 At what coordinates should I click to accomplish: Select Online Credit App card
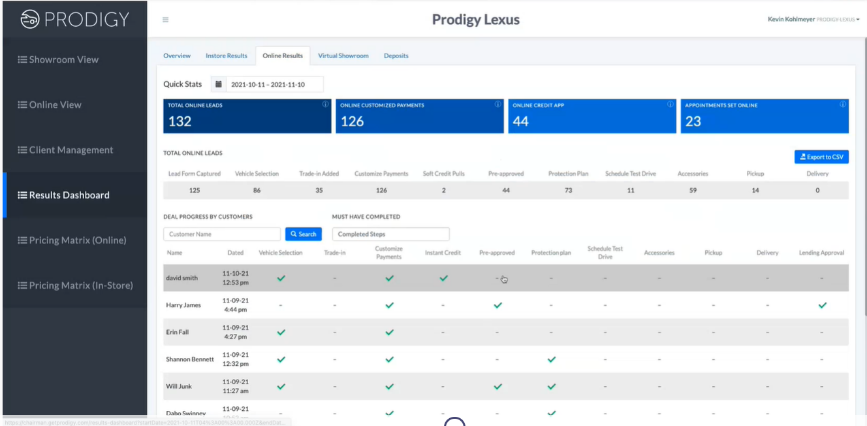(592, 116)
